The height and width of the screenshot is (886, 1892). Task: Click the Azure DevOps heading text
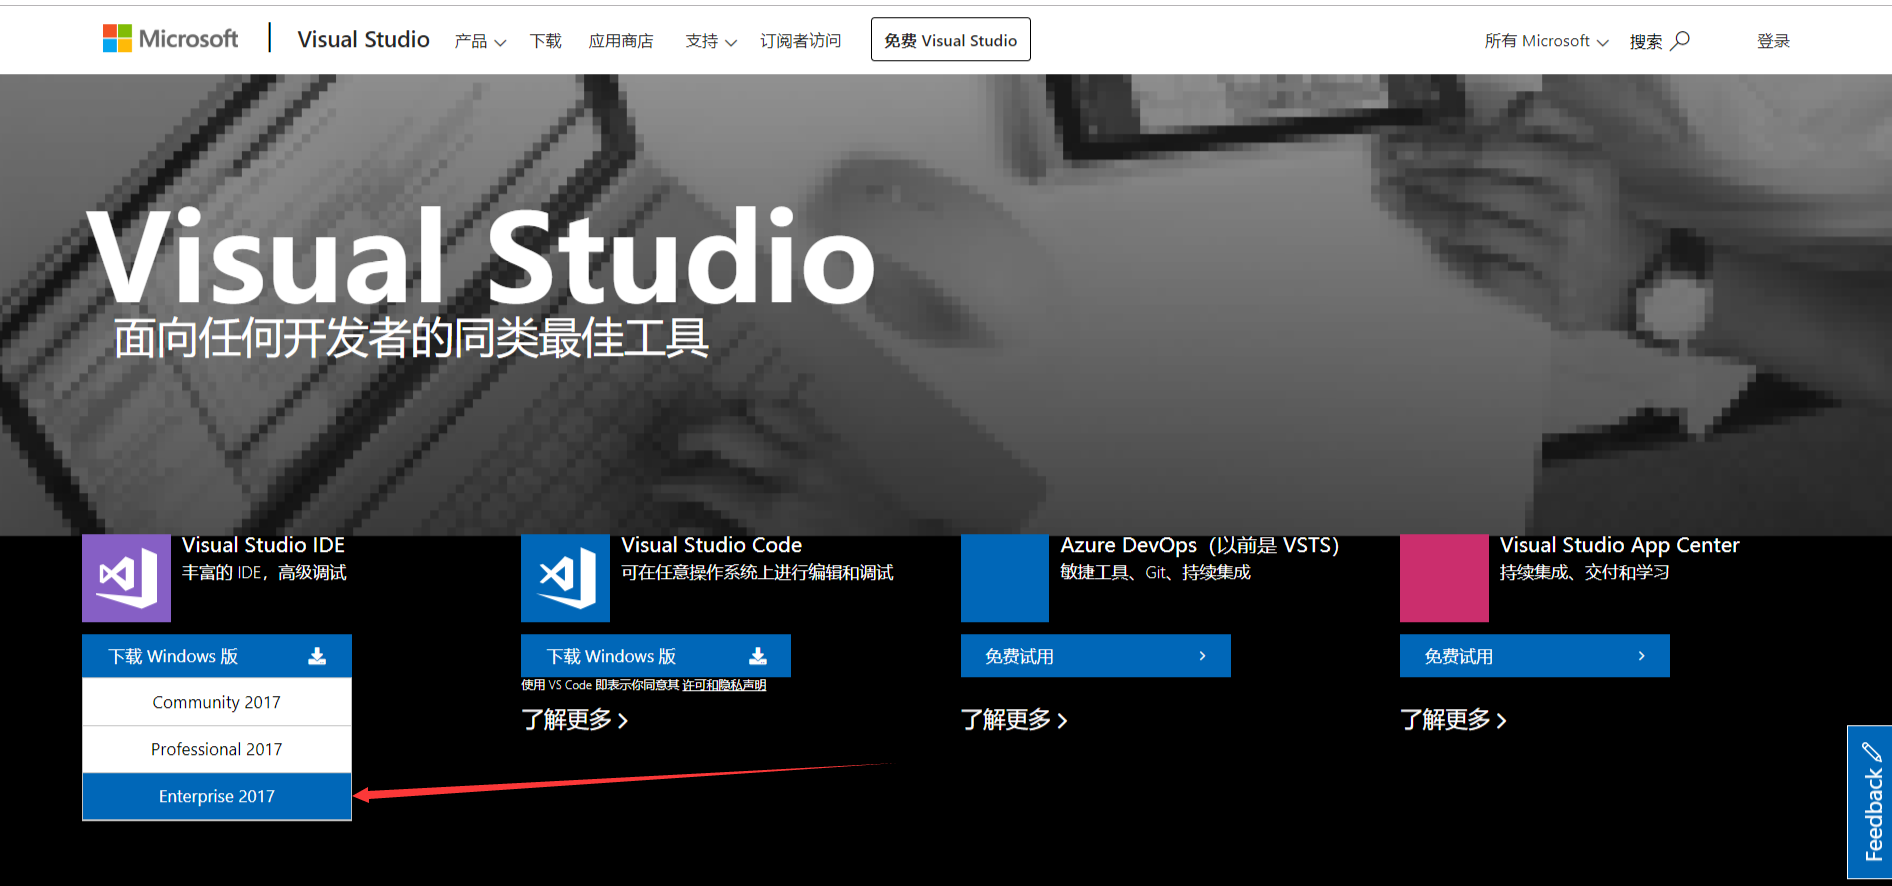pos(1199,545)
